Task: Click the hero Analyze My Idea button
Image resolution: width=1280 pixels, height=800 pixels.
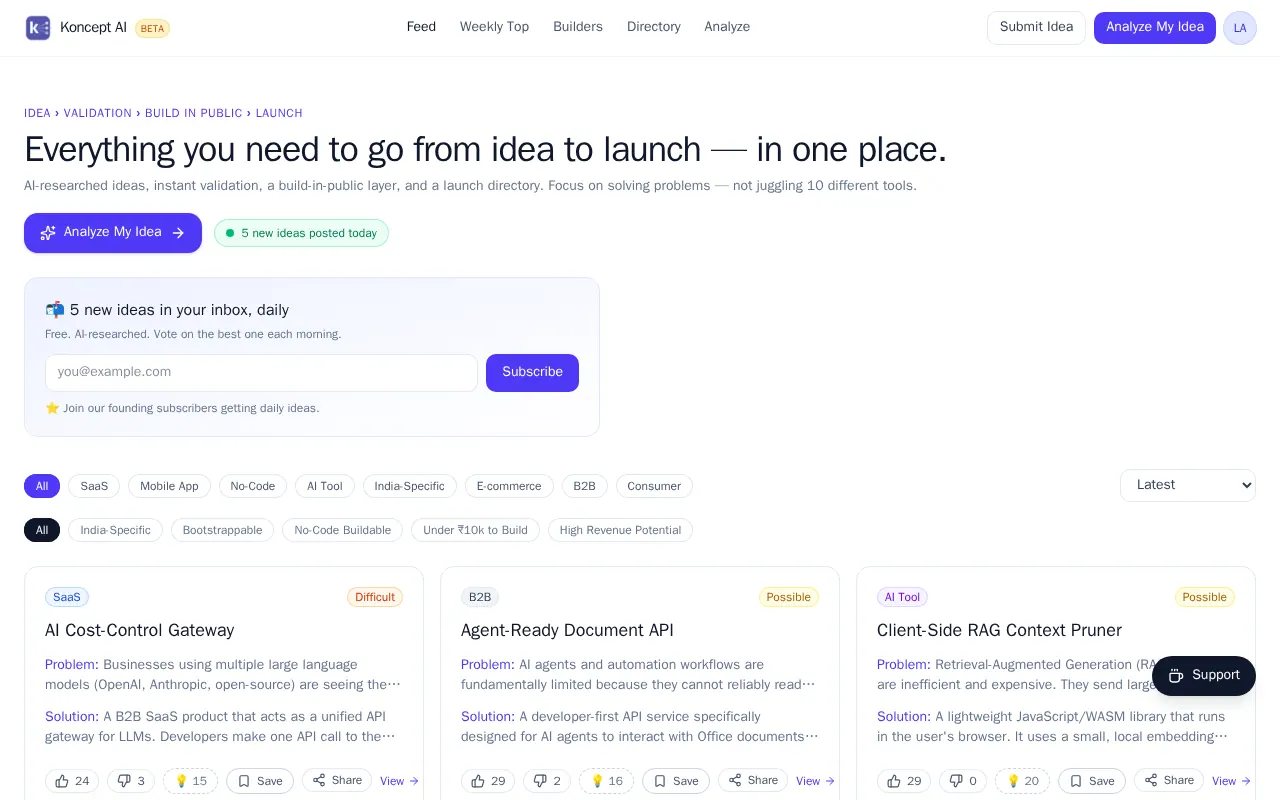Action: [113, 233]
